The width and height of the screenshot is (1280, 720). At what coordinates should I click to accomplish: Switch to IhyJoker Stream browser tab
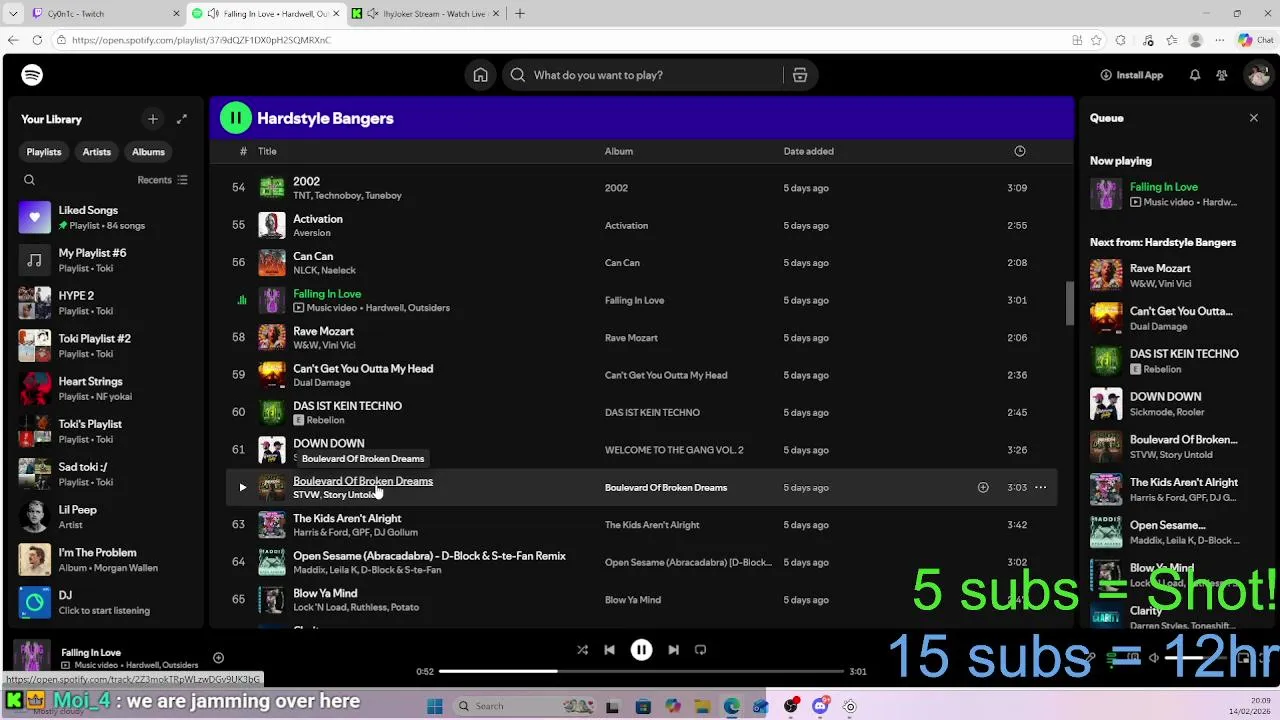425,13
